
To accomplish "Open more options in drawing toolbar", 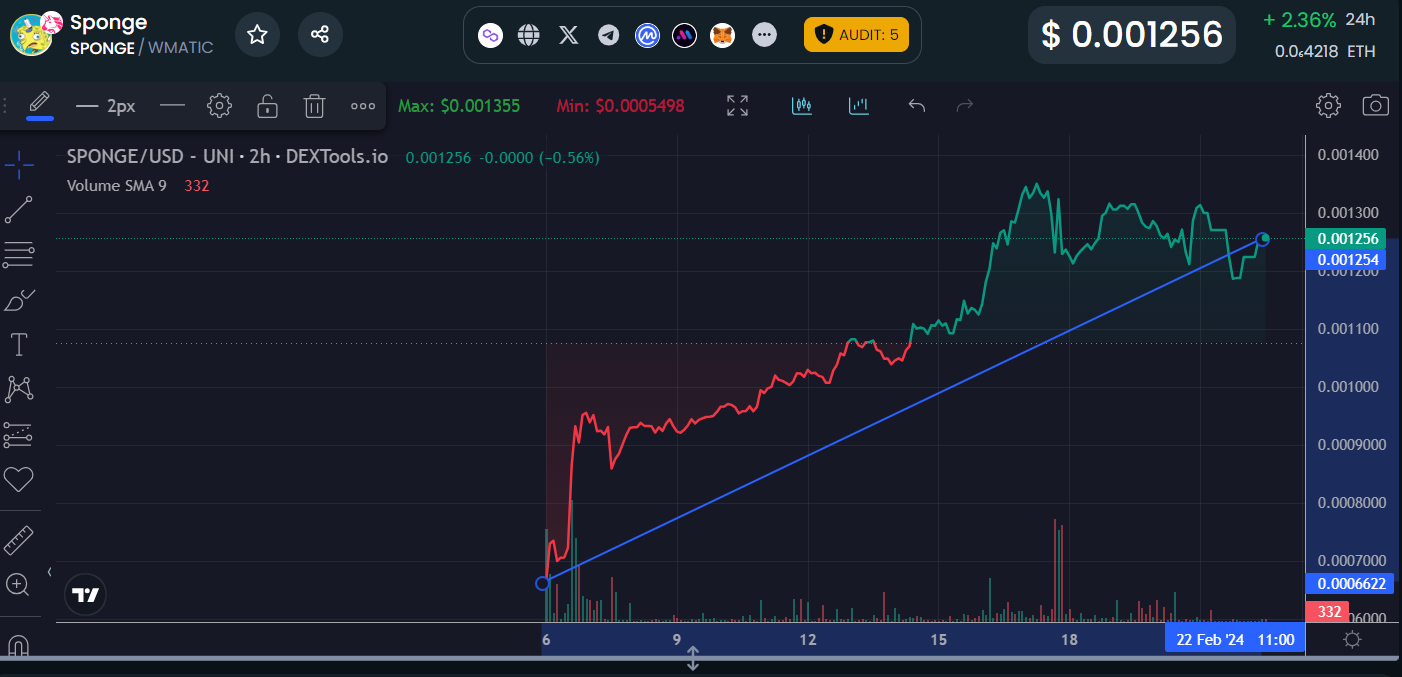I will click(x=363, y=105).
